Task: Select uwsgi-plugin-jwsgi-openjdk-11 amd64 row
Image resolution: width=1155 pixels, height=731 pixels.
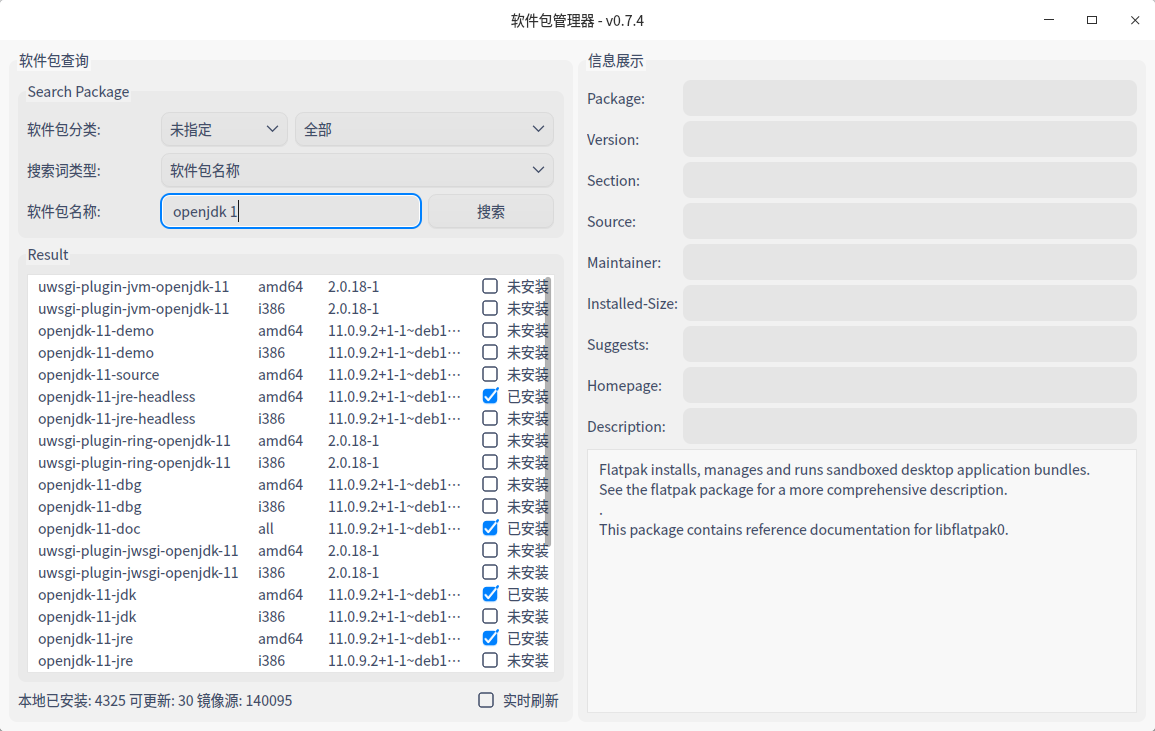Action: [x=138, y=551]
